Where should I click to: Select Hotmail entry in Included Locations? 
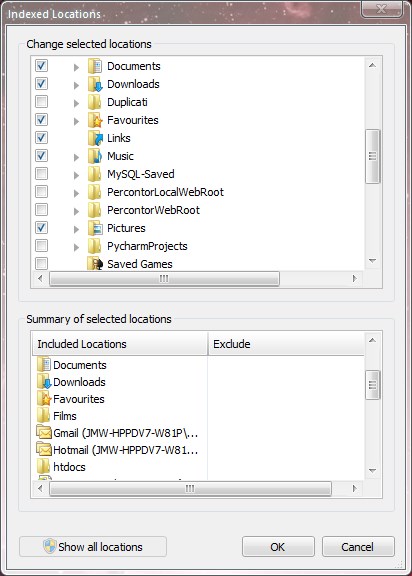pyautogui.click(x=118, y=450)
